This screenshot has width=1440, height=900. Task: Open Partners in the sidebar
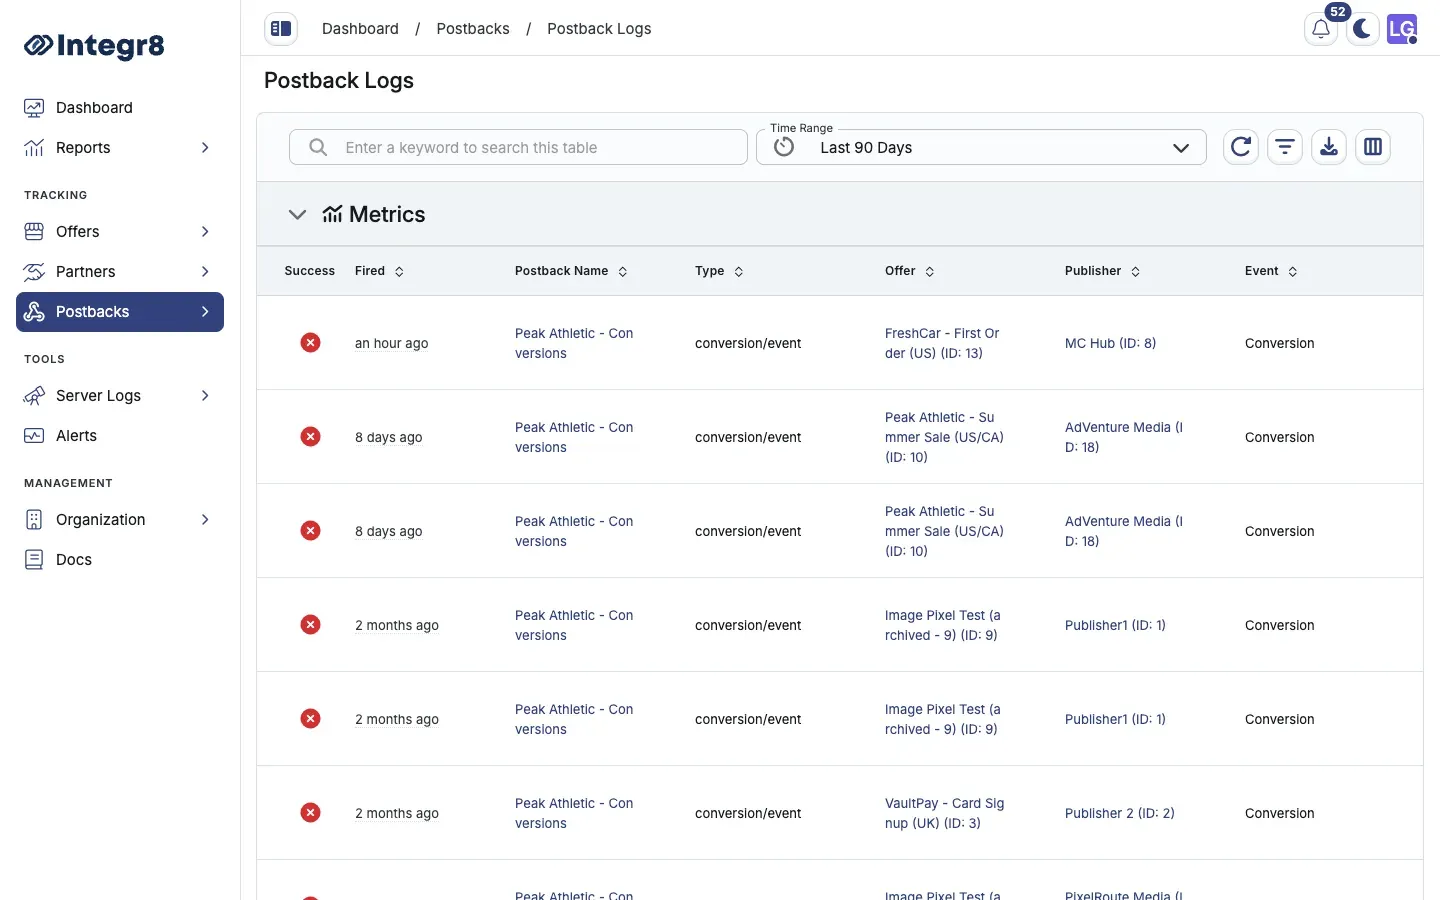120,272
